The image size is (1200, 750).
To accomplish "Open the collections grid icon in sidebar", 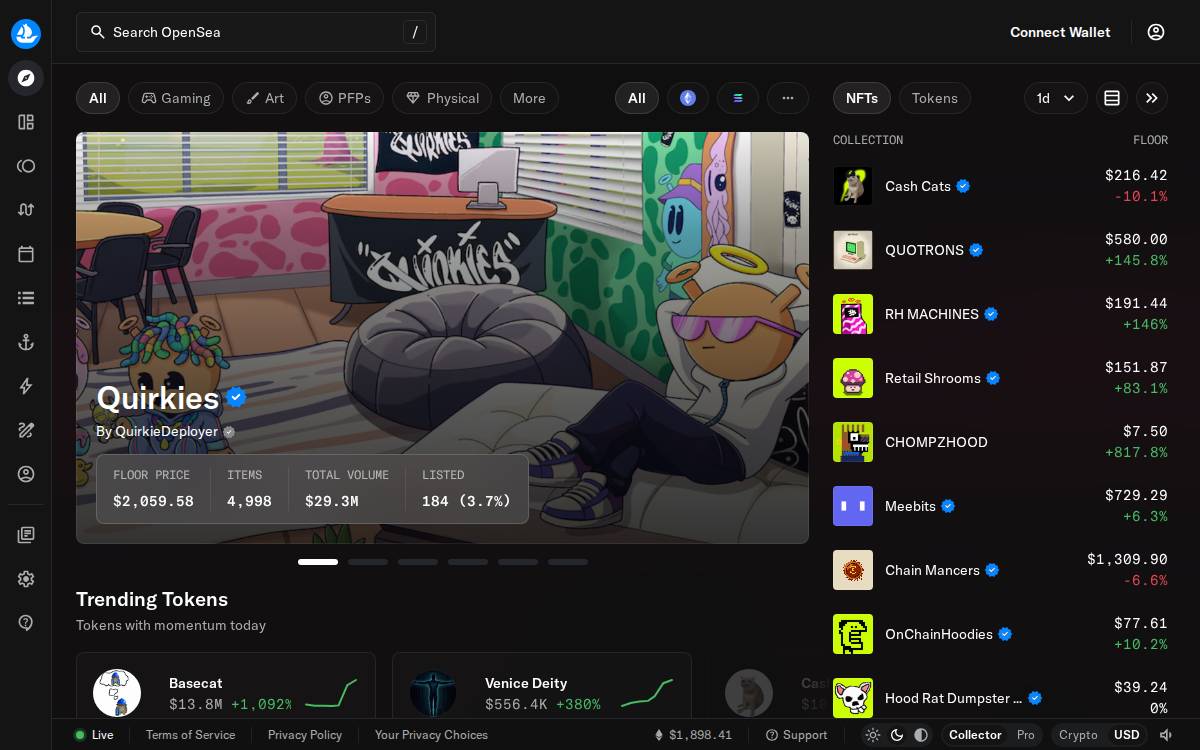I will coord(26,122).
